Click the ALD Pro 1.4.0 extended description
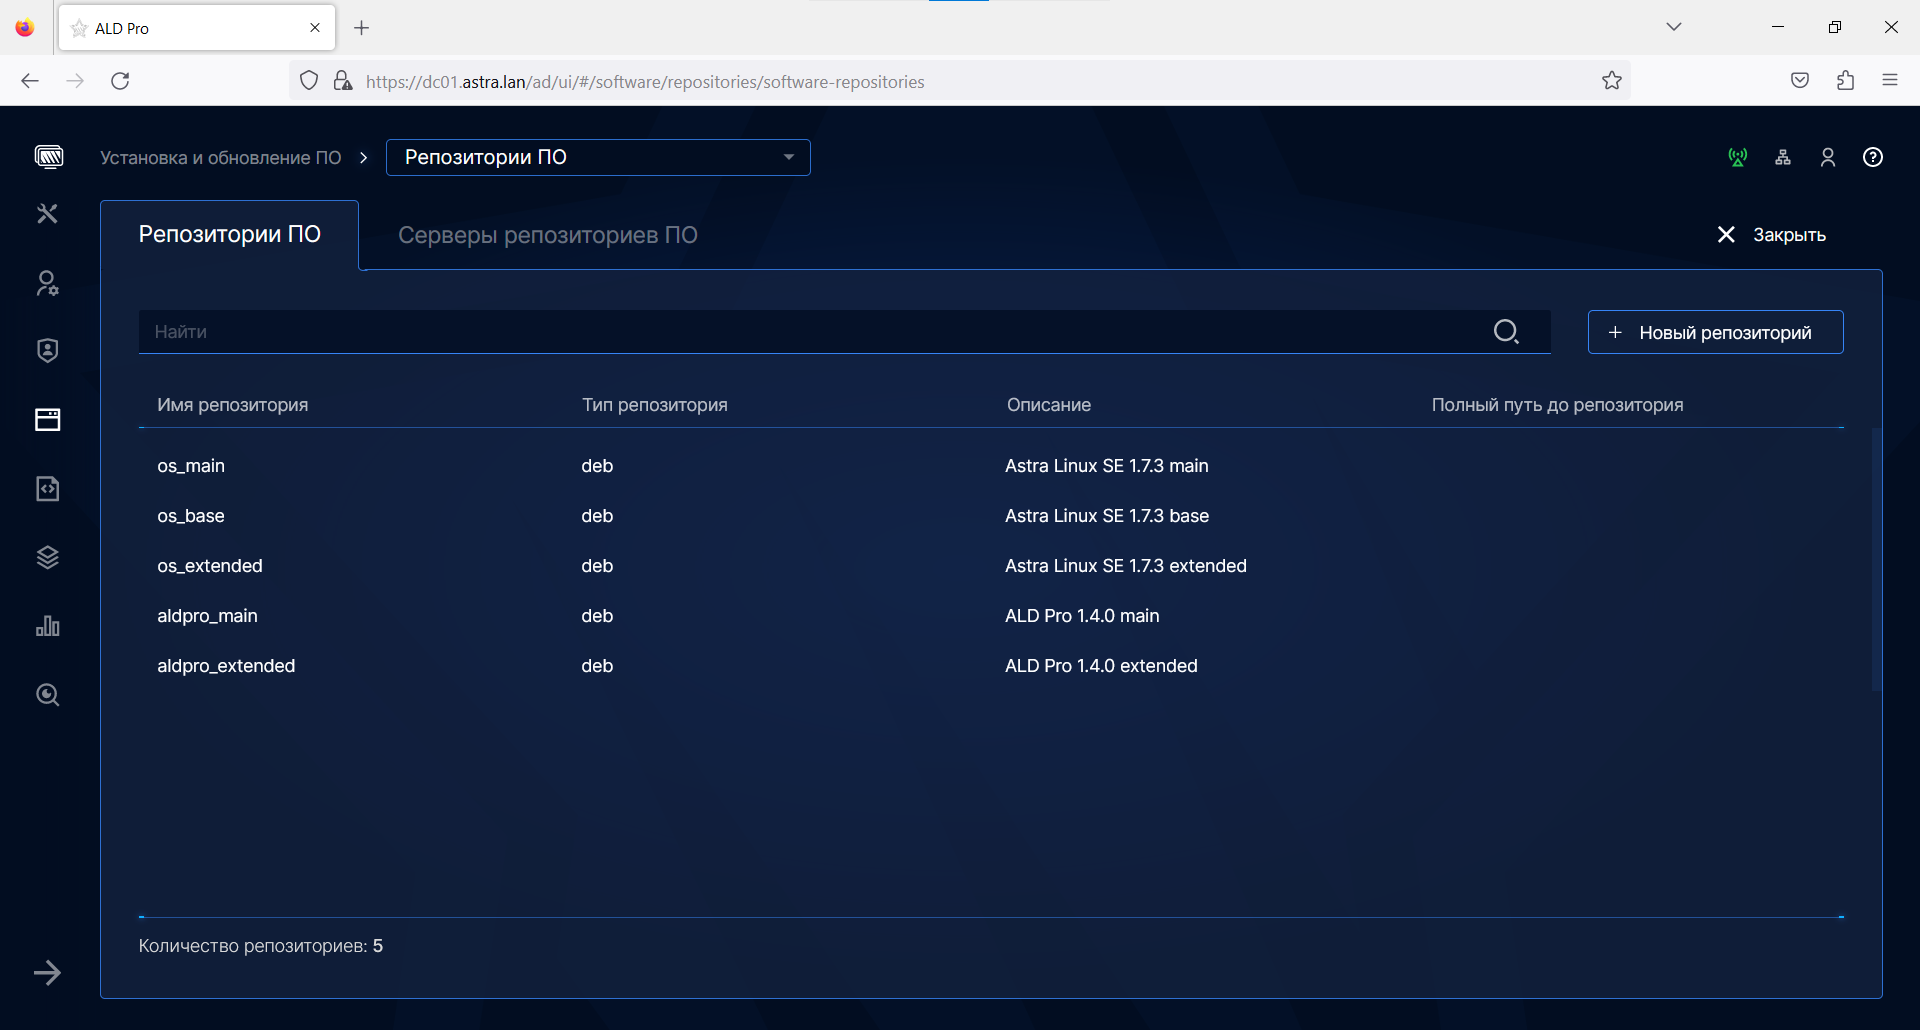The image size is (1920, 1030). coord(1101,666)
